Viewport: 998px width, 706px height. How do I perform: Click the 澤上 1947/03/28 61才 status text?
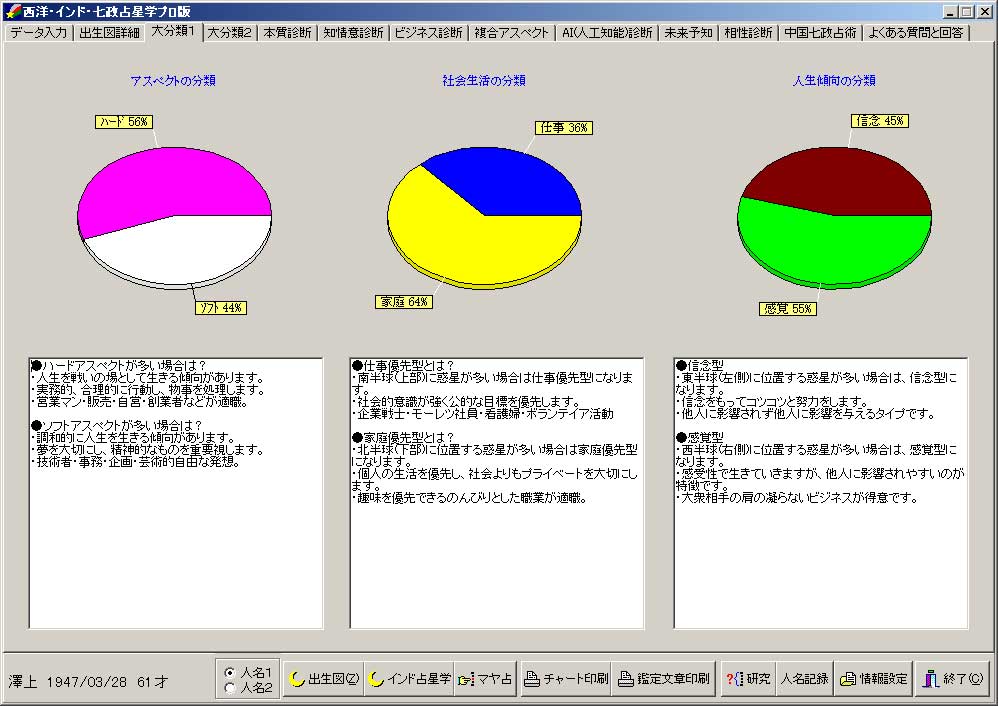(x=88, y=682)
